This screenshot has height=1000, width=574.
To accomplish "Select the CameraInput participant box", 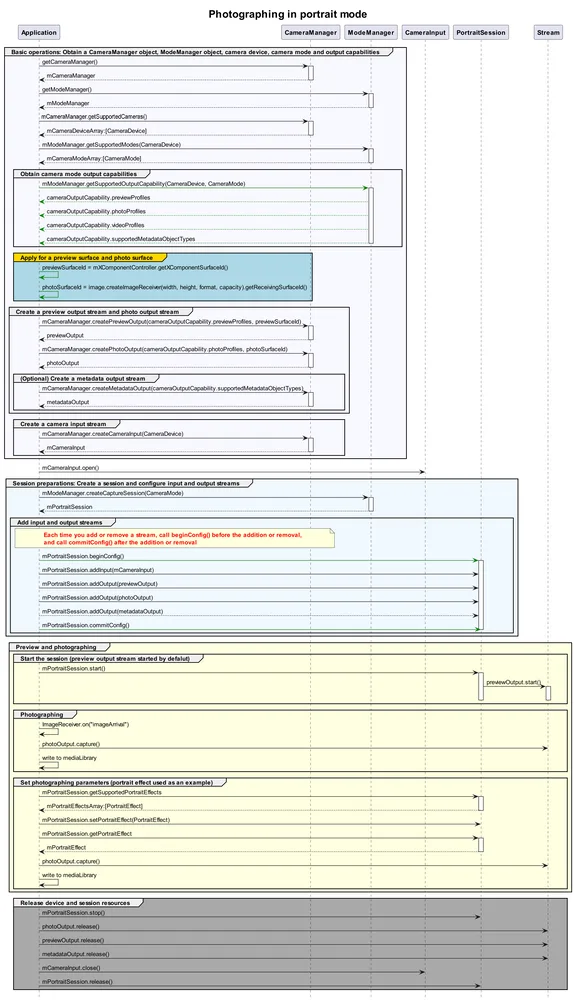I will 425,33.
